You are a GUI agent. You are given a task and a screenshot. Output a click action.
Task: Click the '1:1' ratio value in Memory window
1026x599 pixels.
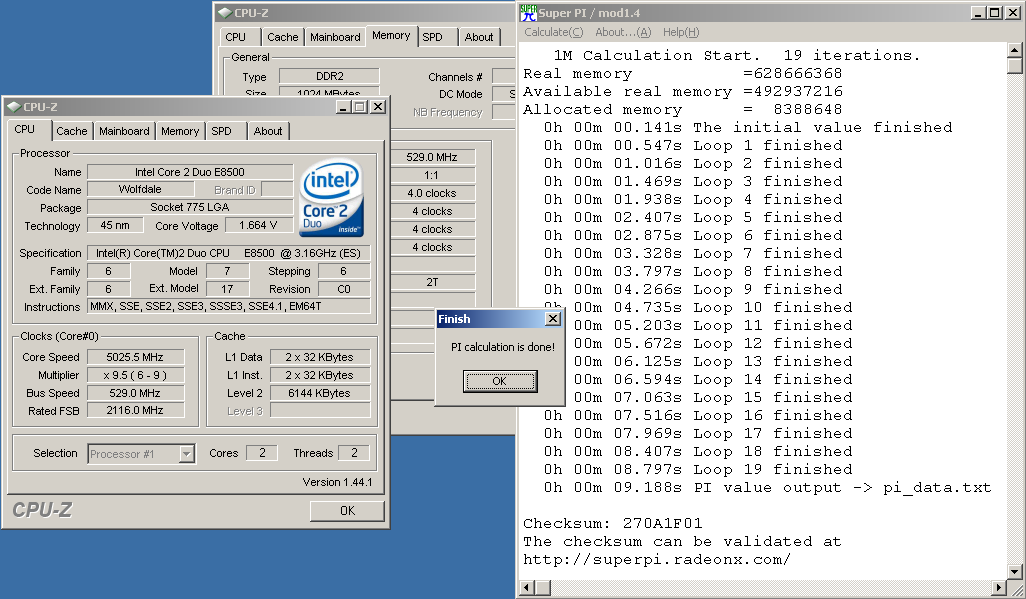(432, 175)
